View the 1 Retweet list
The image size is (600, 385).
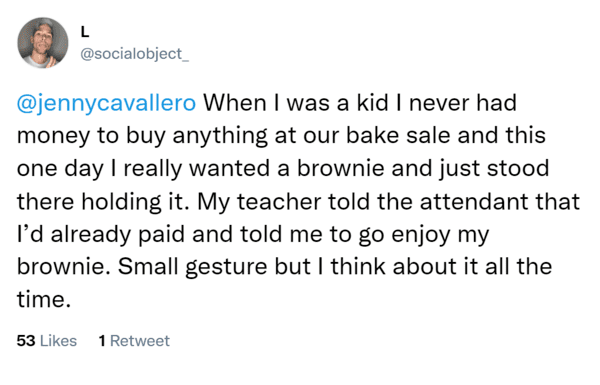click(x=134, y=341)
